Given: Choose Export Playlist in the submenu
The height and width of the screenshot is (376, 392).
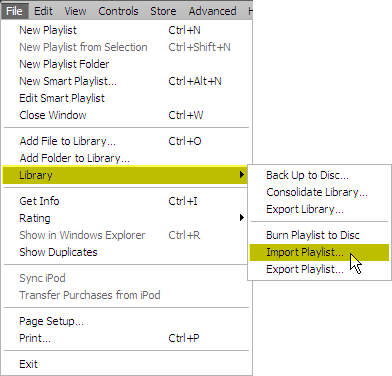Looking at the screenshot, I should click(x=319, y=269).
